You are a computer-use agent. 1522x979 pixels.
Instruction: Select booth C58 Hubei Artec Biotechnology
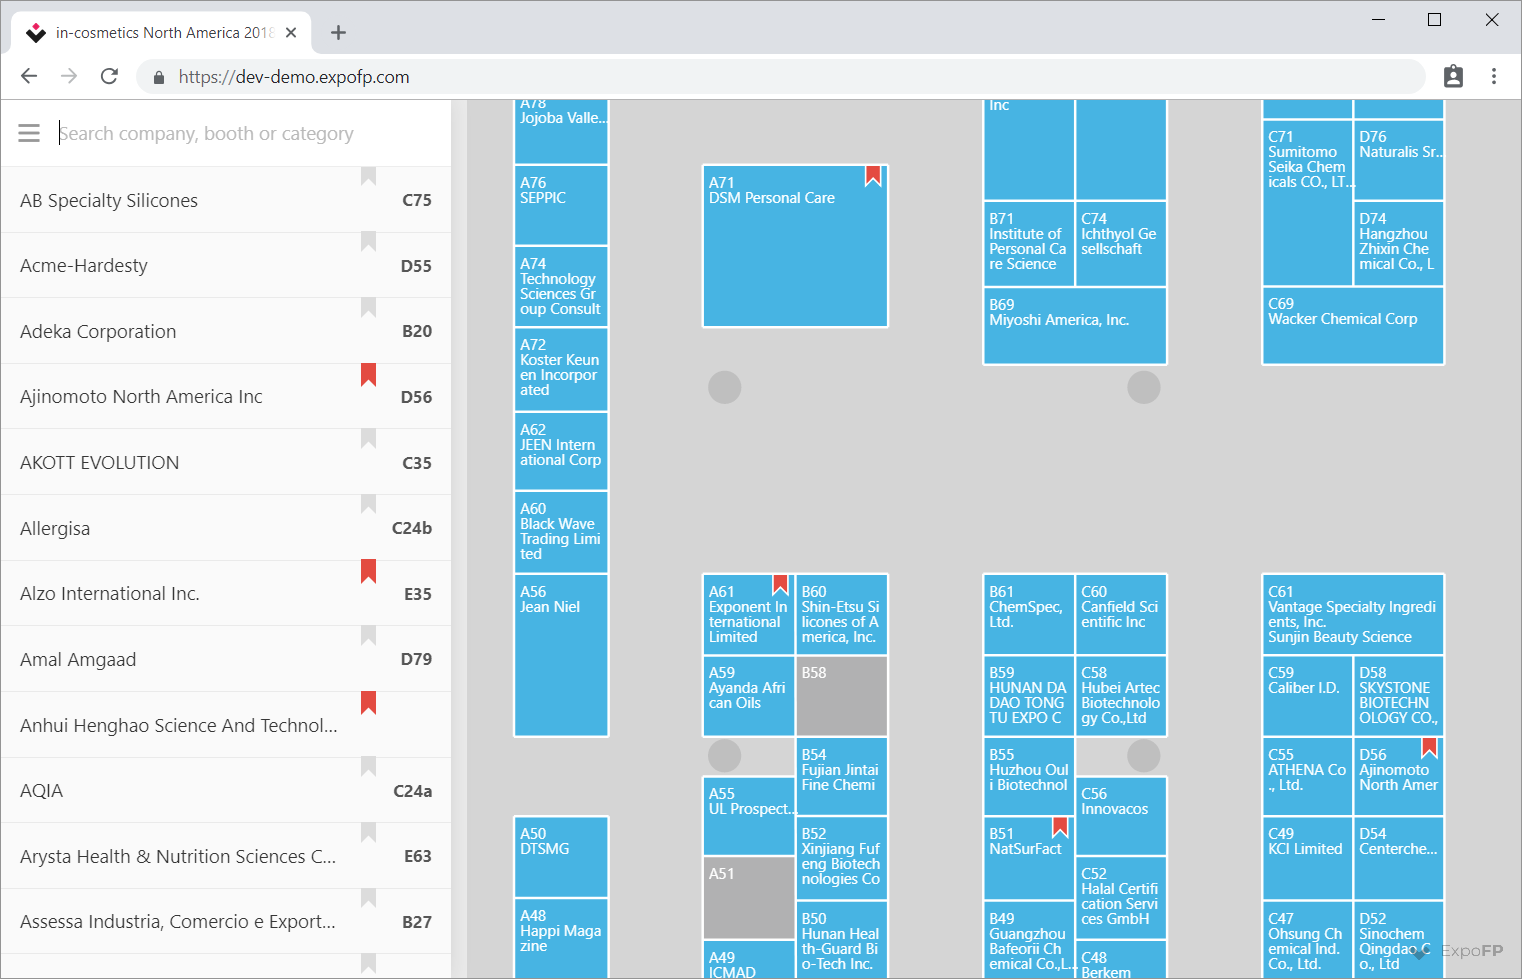pos(1121,696)
